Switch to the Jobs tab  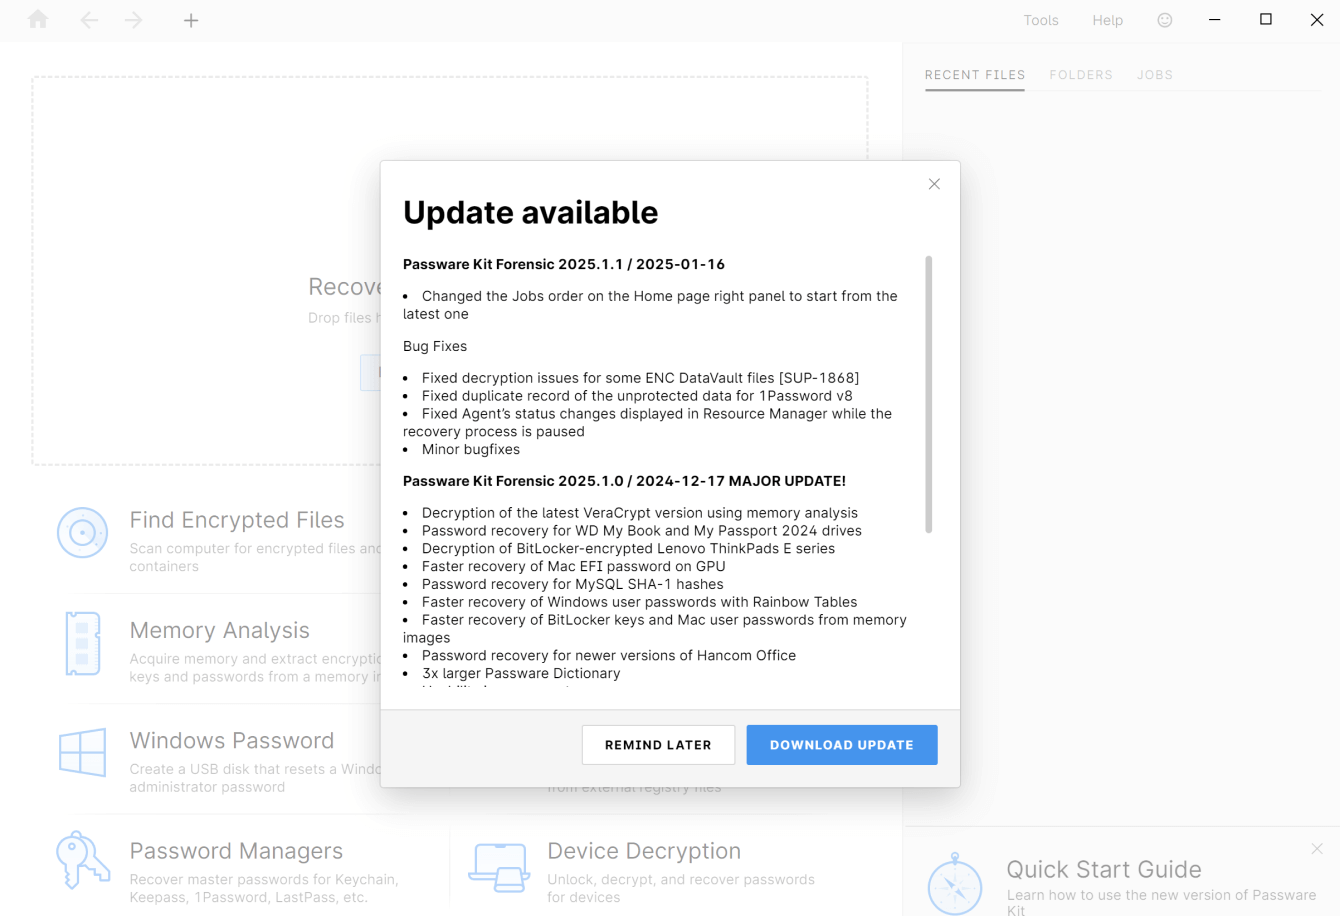click(1155, 75)
